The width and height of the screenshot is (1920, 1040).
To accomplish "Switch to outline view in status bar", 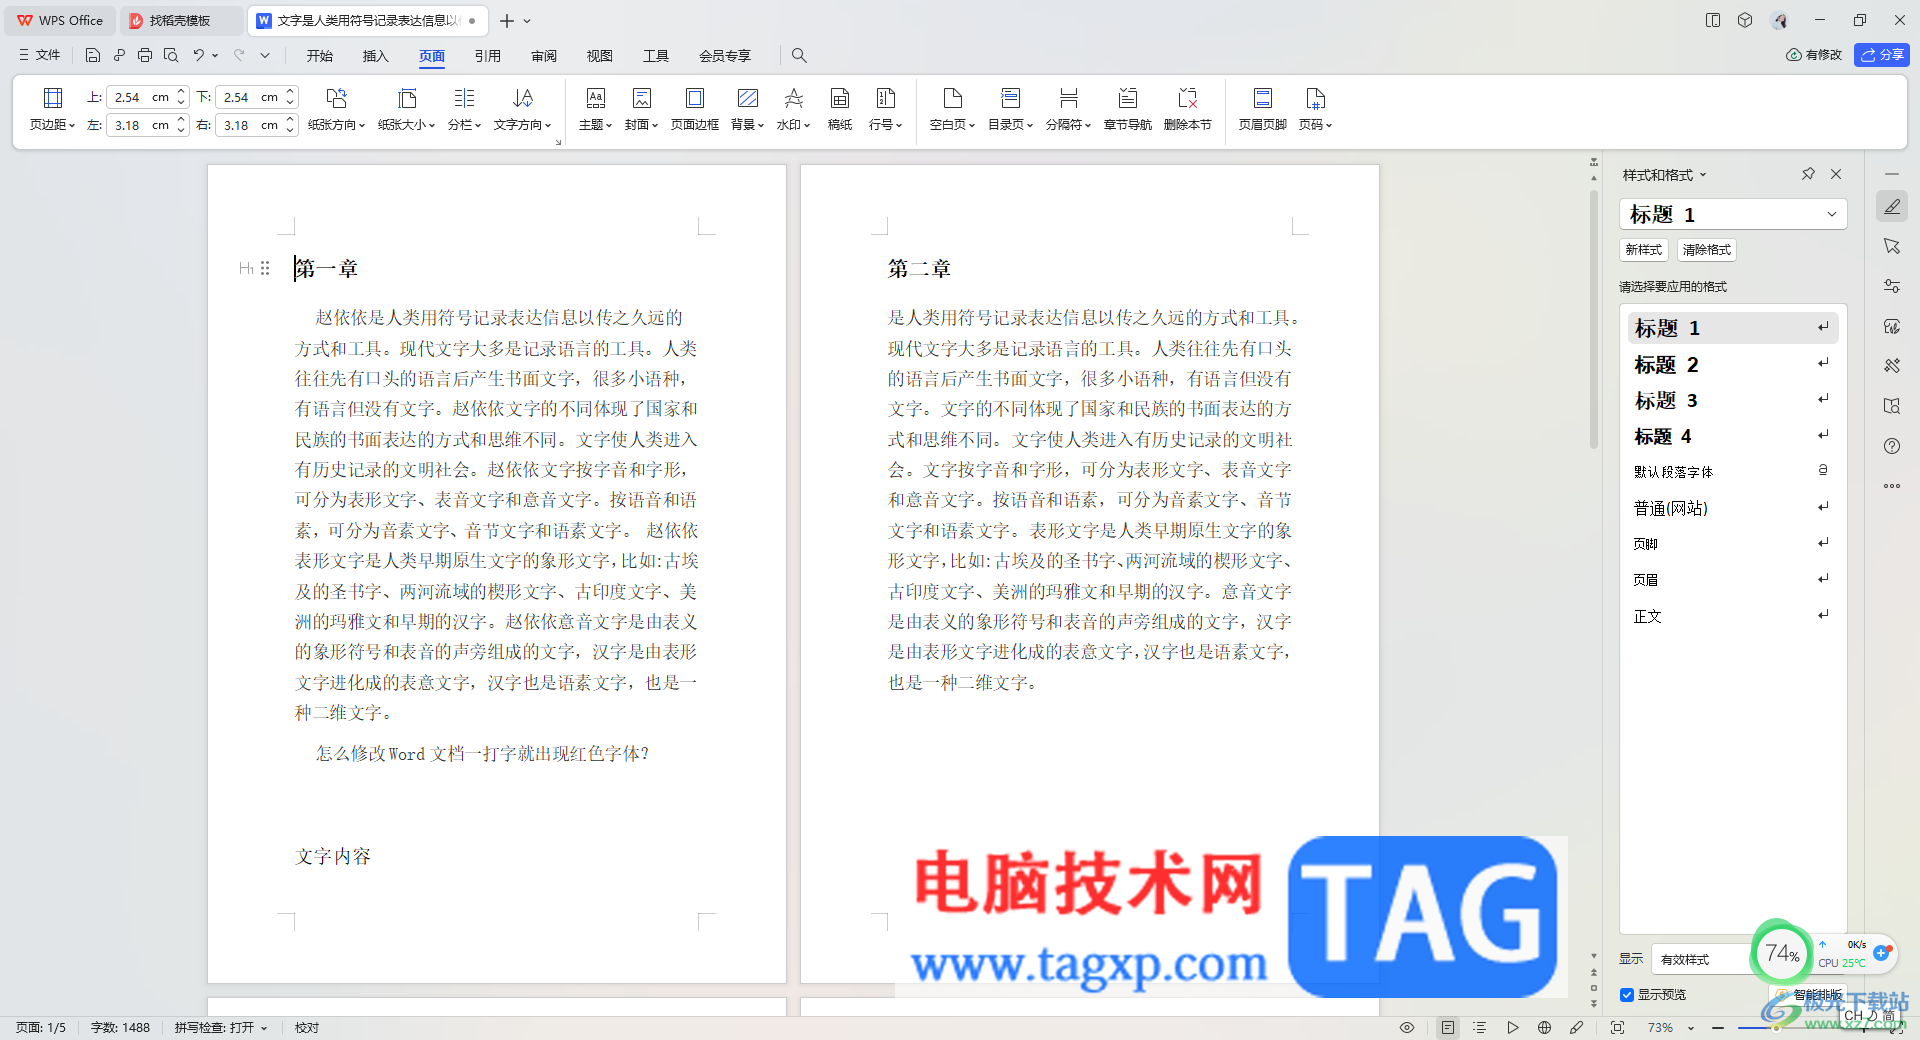I will (x=1480, y=1028).
